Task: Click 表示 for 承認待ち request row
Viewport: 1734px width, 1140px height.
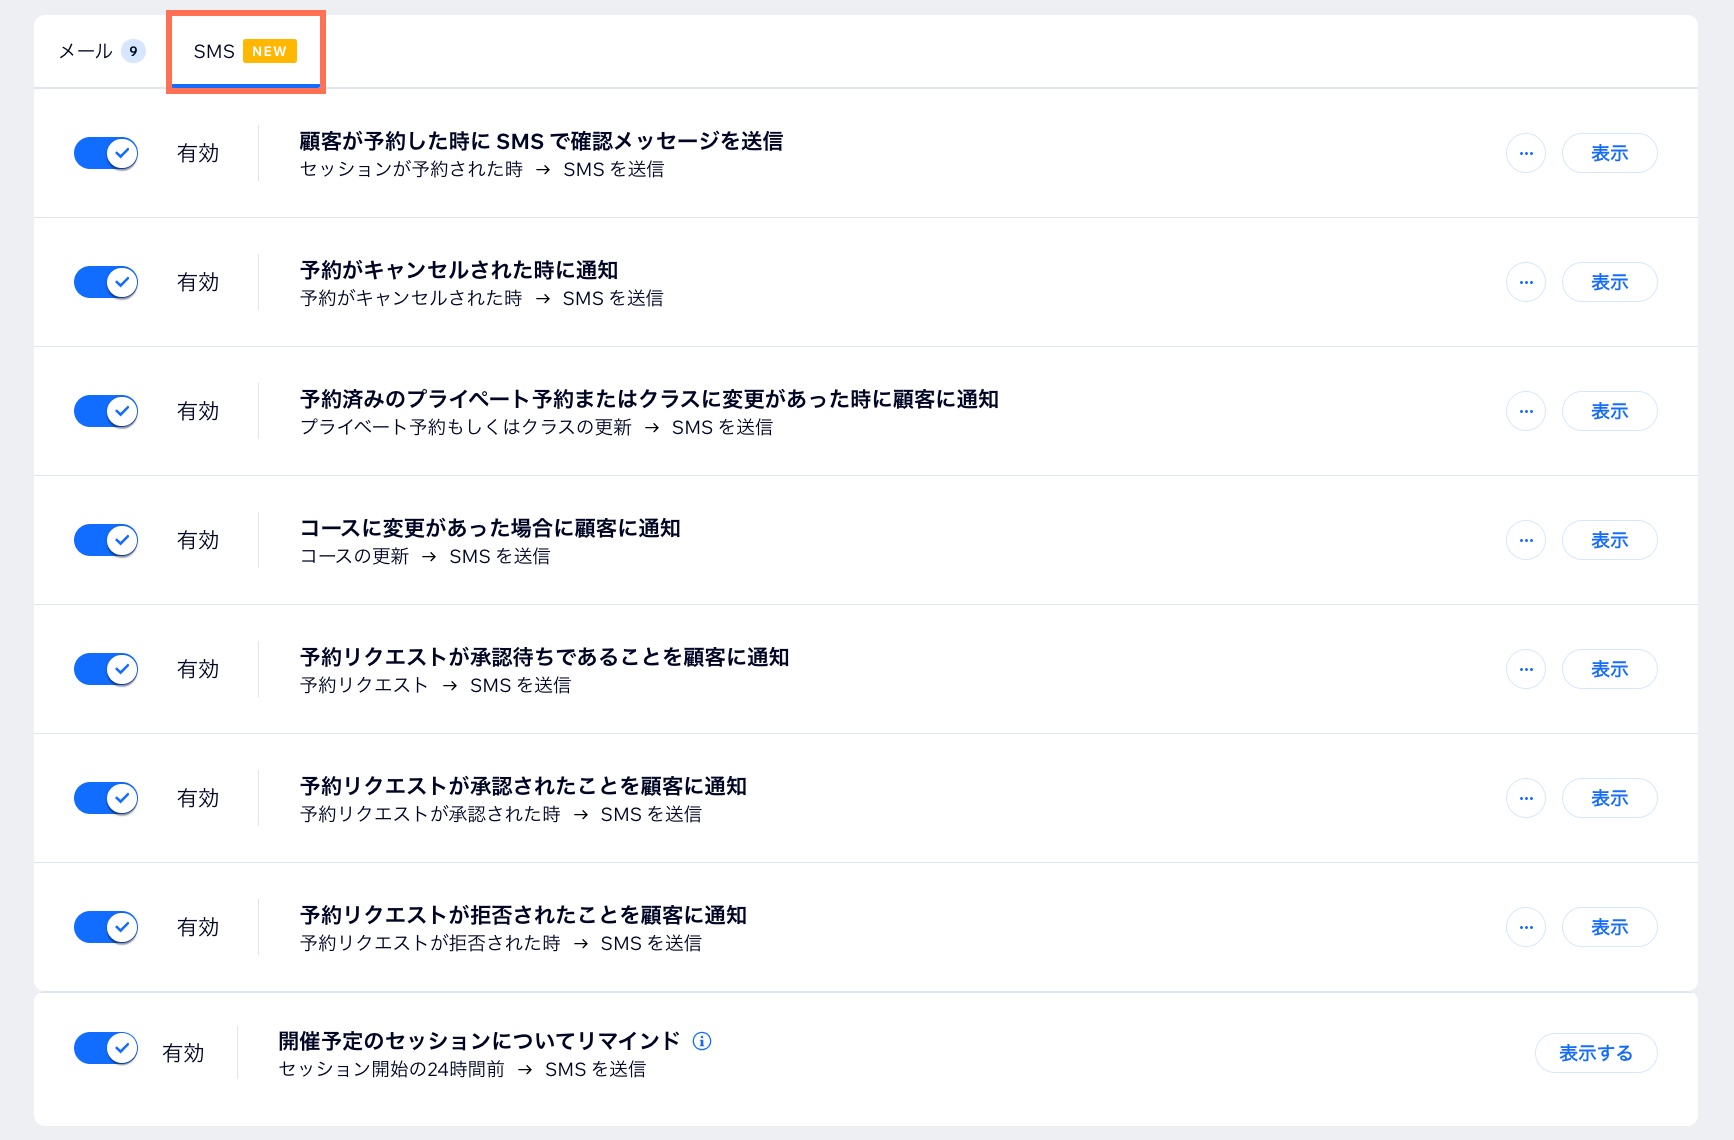Action: (x=1609, y=669)
